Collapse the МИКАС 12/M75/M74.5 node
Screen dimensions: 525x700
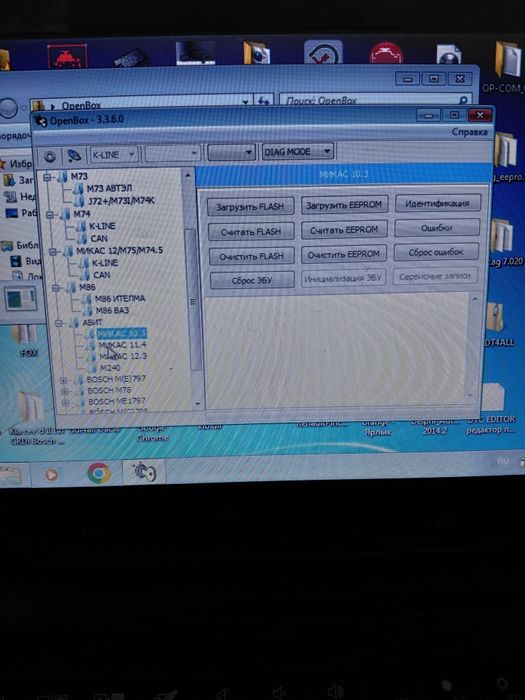(53, 252)
